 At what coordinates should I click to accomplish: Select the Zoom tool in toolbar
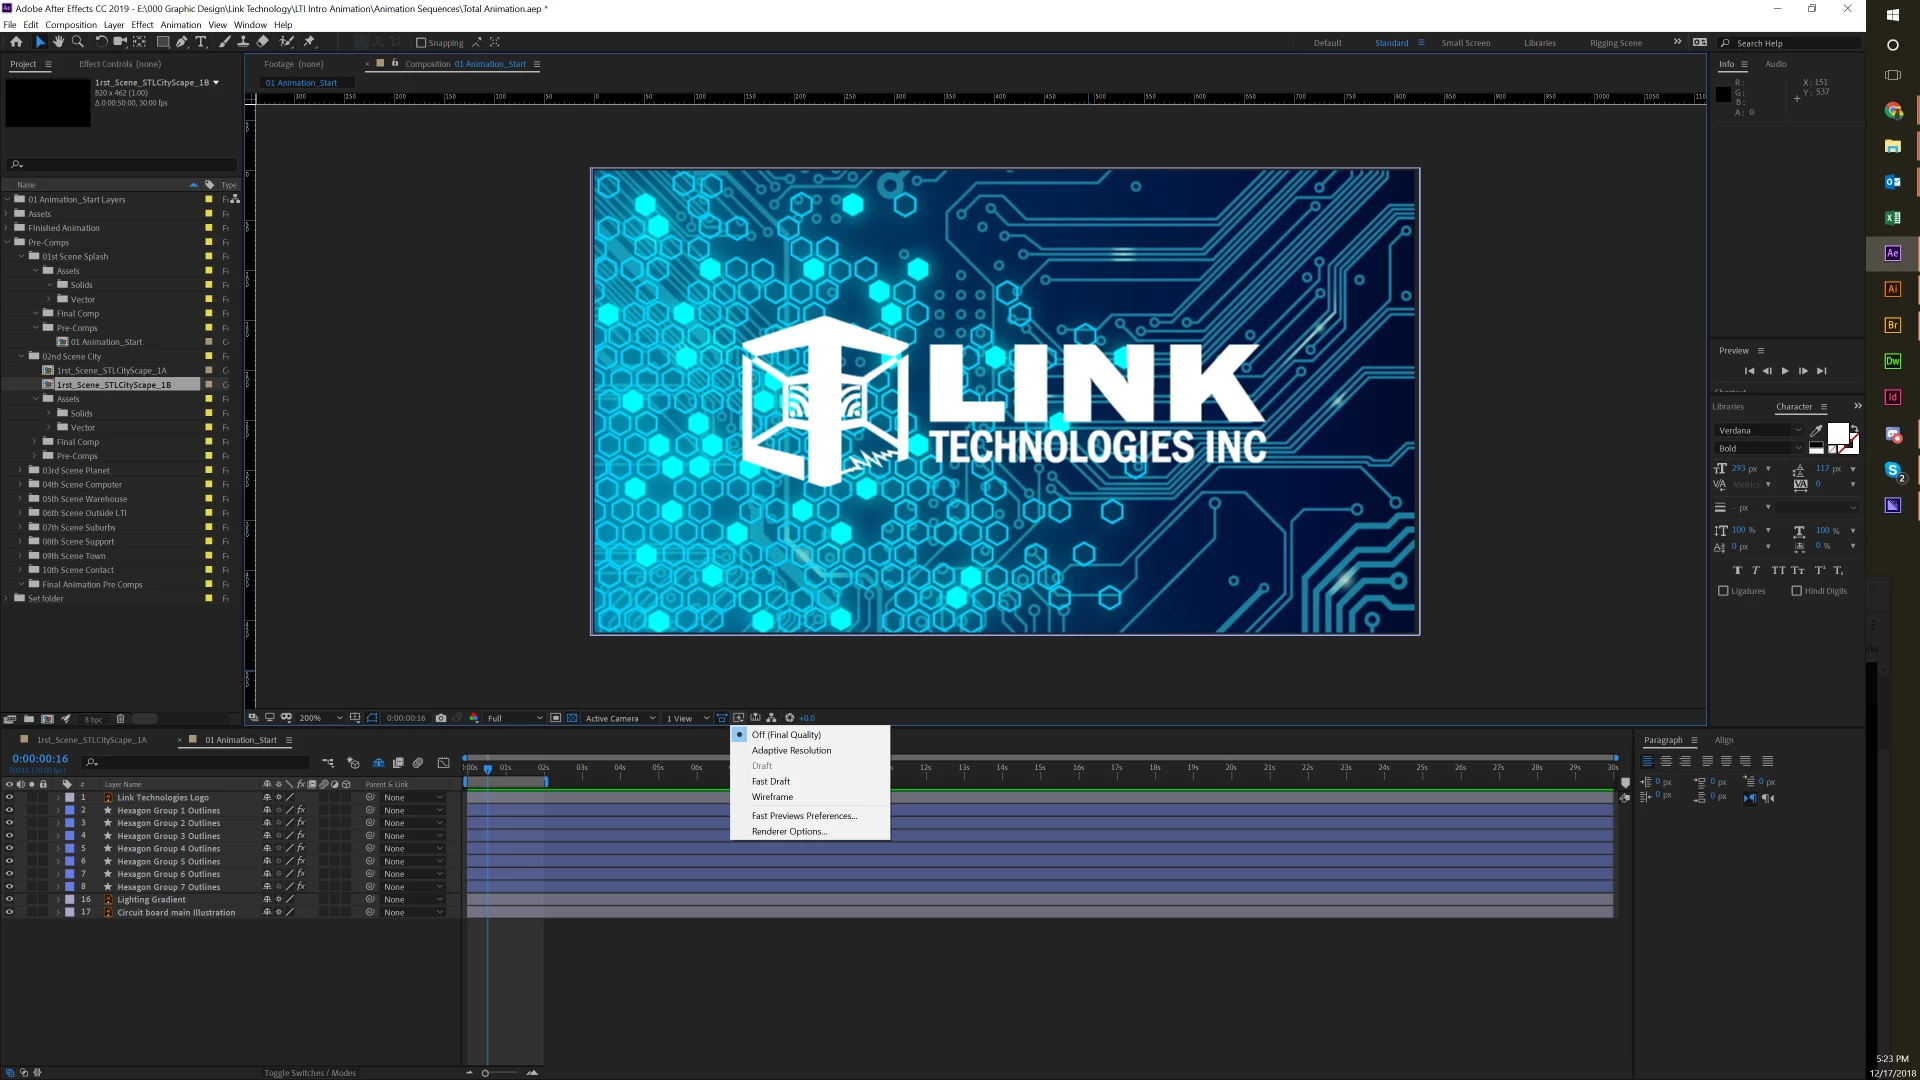point(77,42)
